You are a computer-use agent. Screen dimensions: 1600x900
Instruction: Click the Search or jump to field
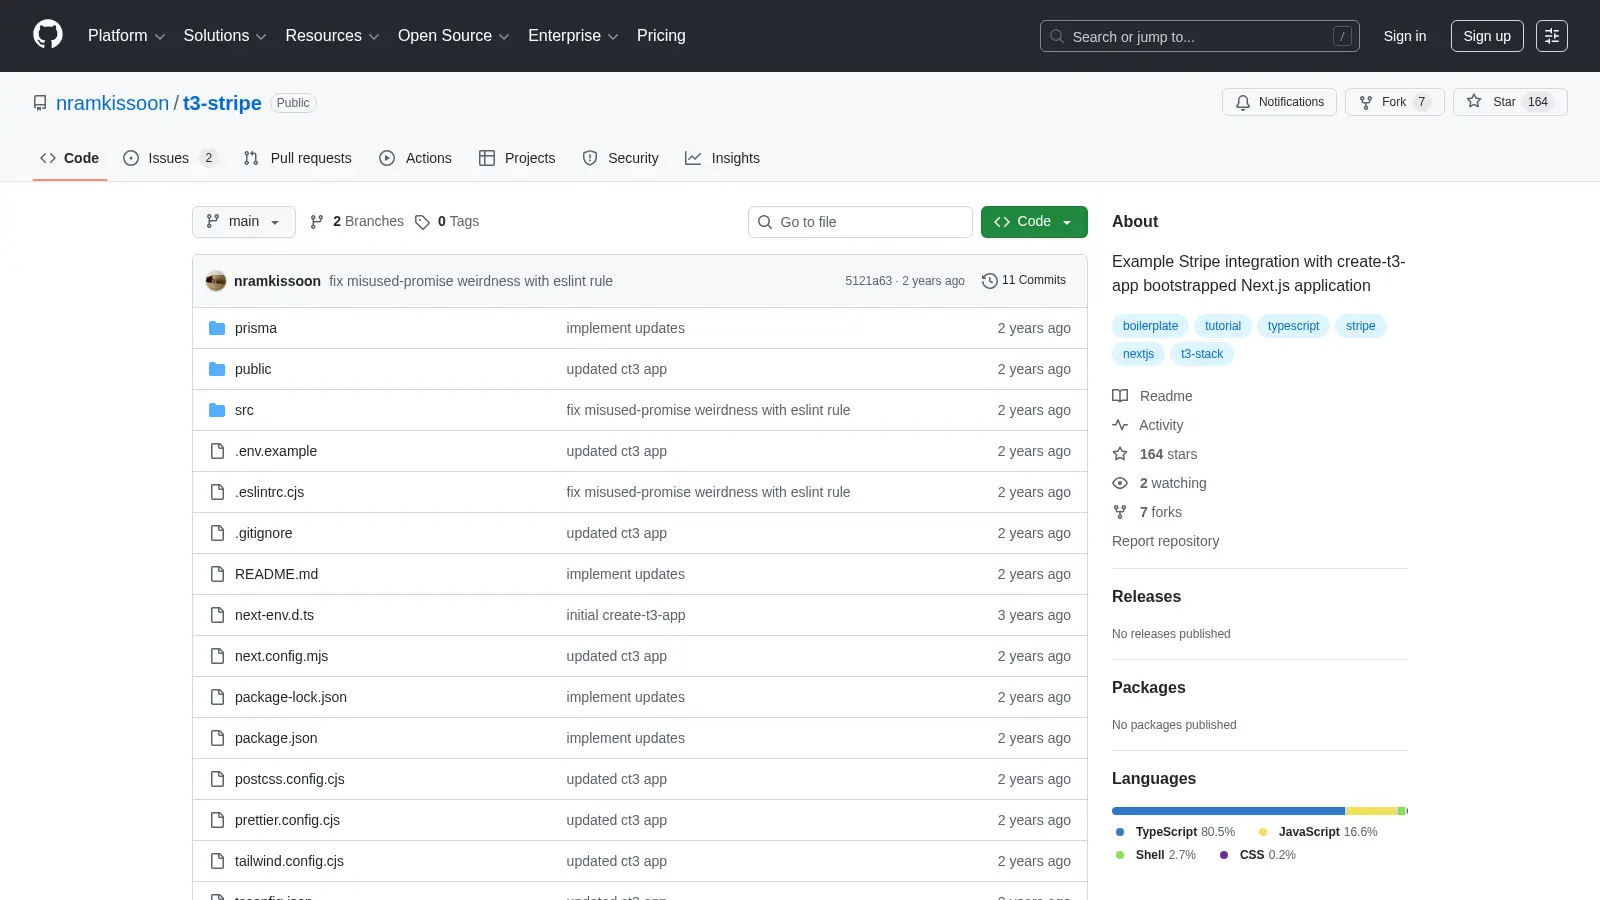[x=1200, y=36]
